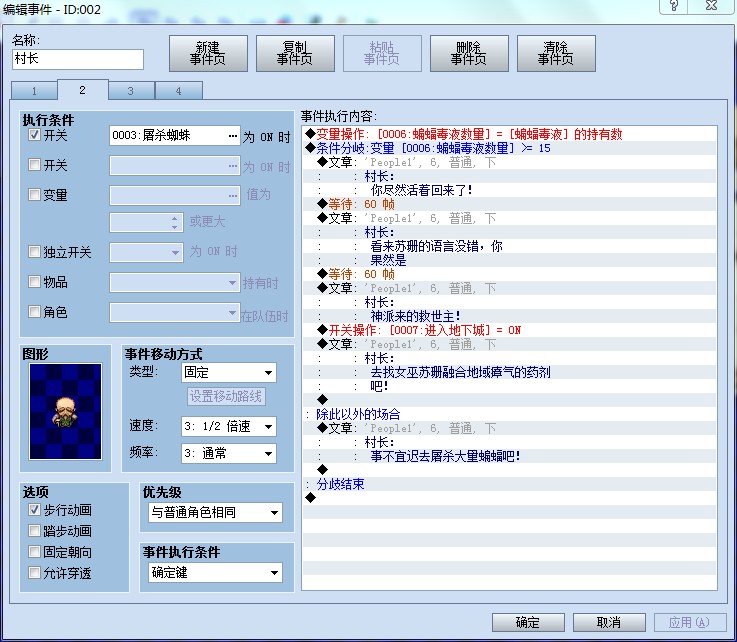Go to event page tab 4

click(179, 91)
